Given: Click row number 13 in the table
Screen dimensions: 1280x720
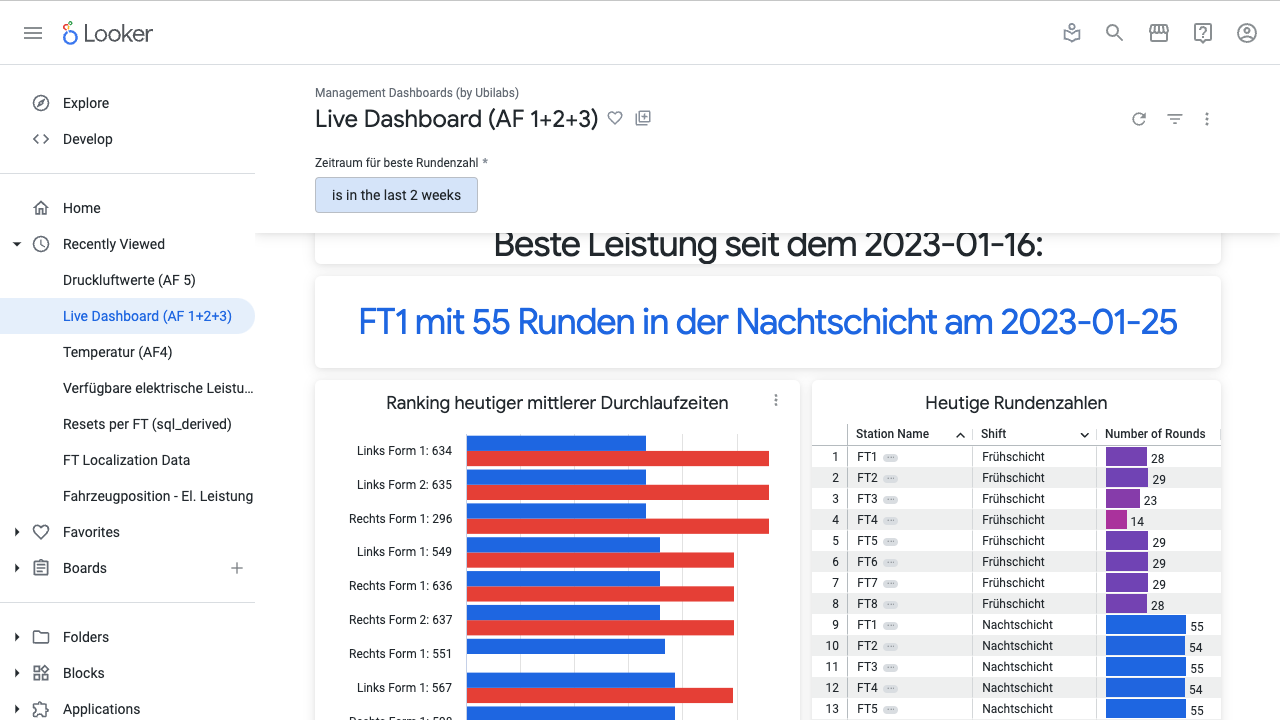Looking at the screenshot, I should point(832,709).
